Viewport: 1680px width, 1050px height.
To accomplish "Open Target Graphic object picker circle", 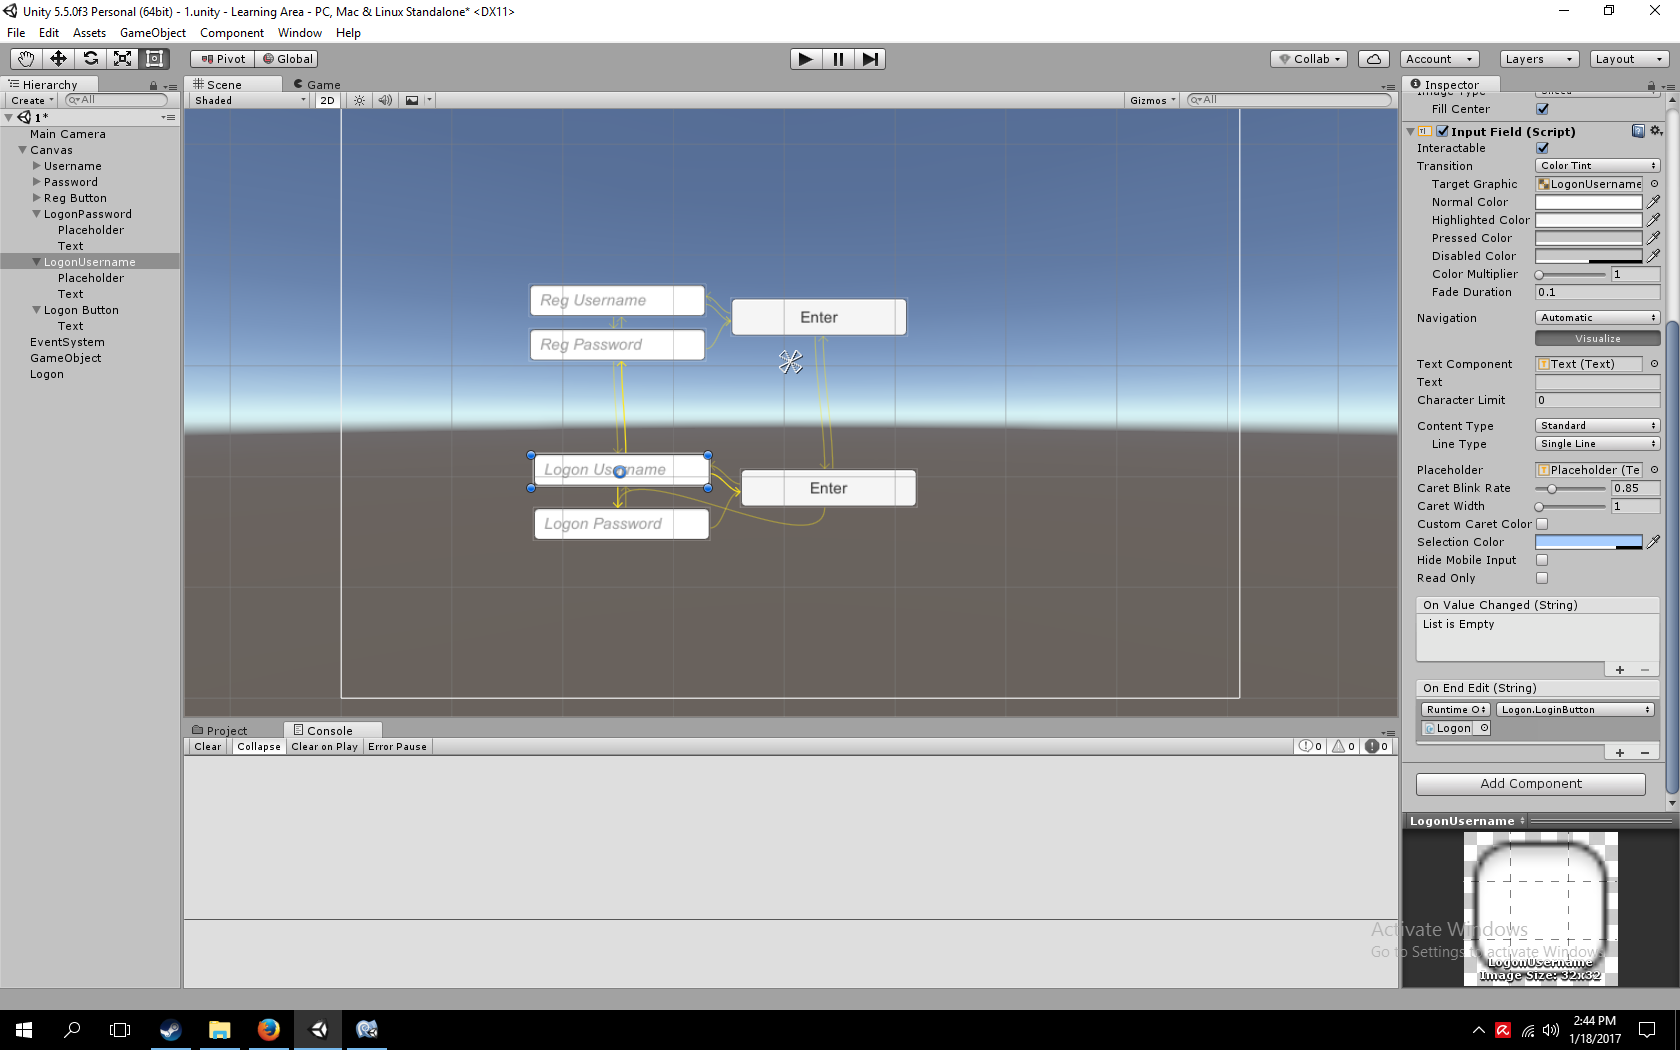I will tap(1654, 184).
